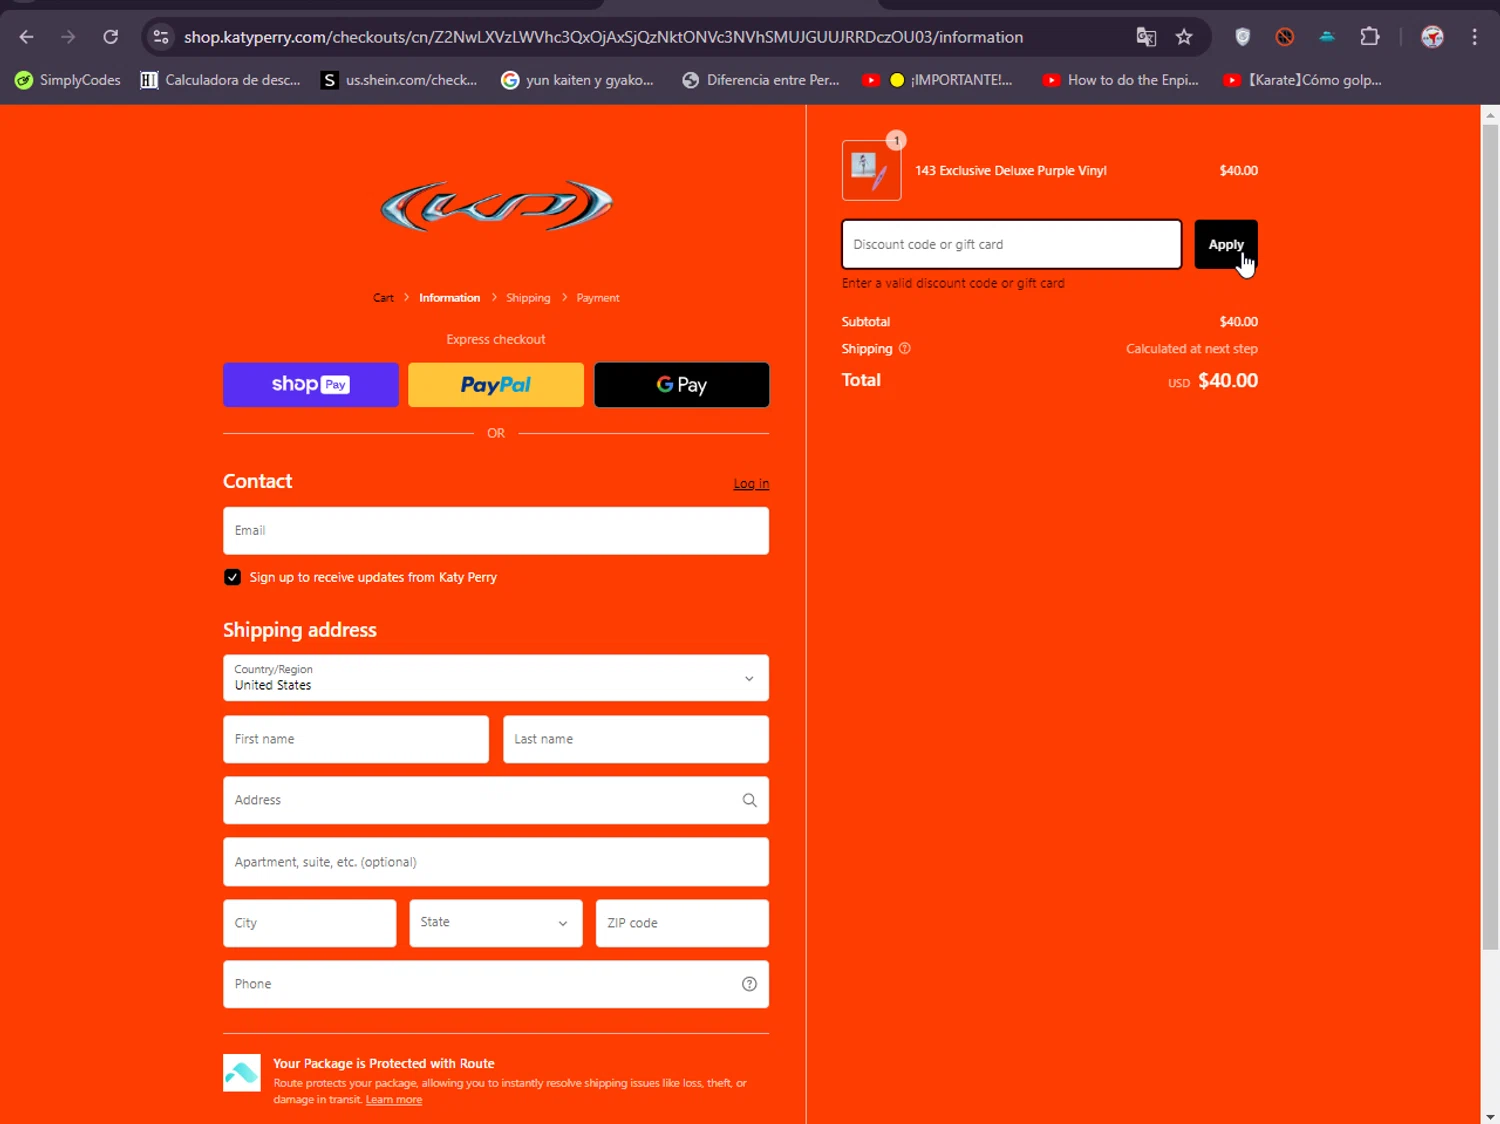
Task: Open the Country/Region dropdown
Action: 496,678
